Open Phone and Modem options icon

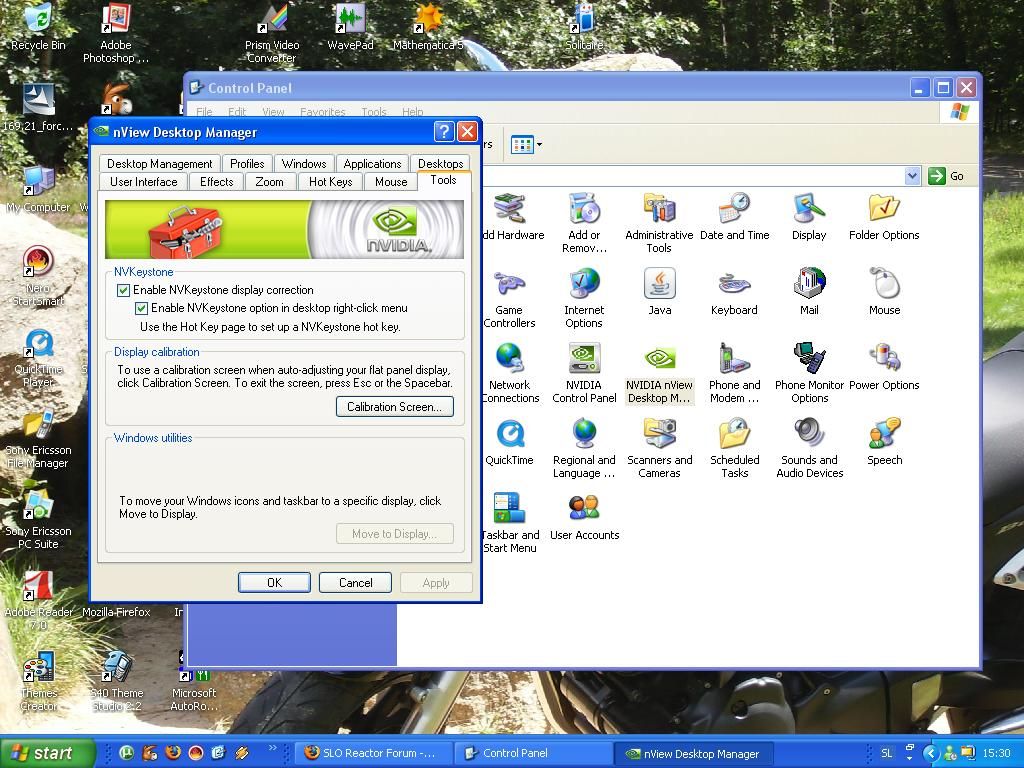click(734, 373)
